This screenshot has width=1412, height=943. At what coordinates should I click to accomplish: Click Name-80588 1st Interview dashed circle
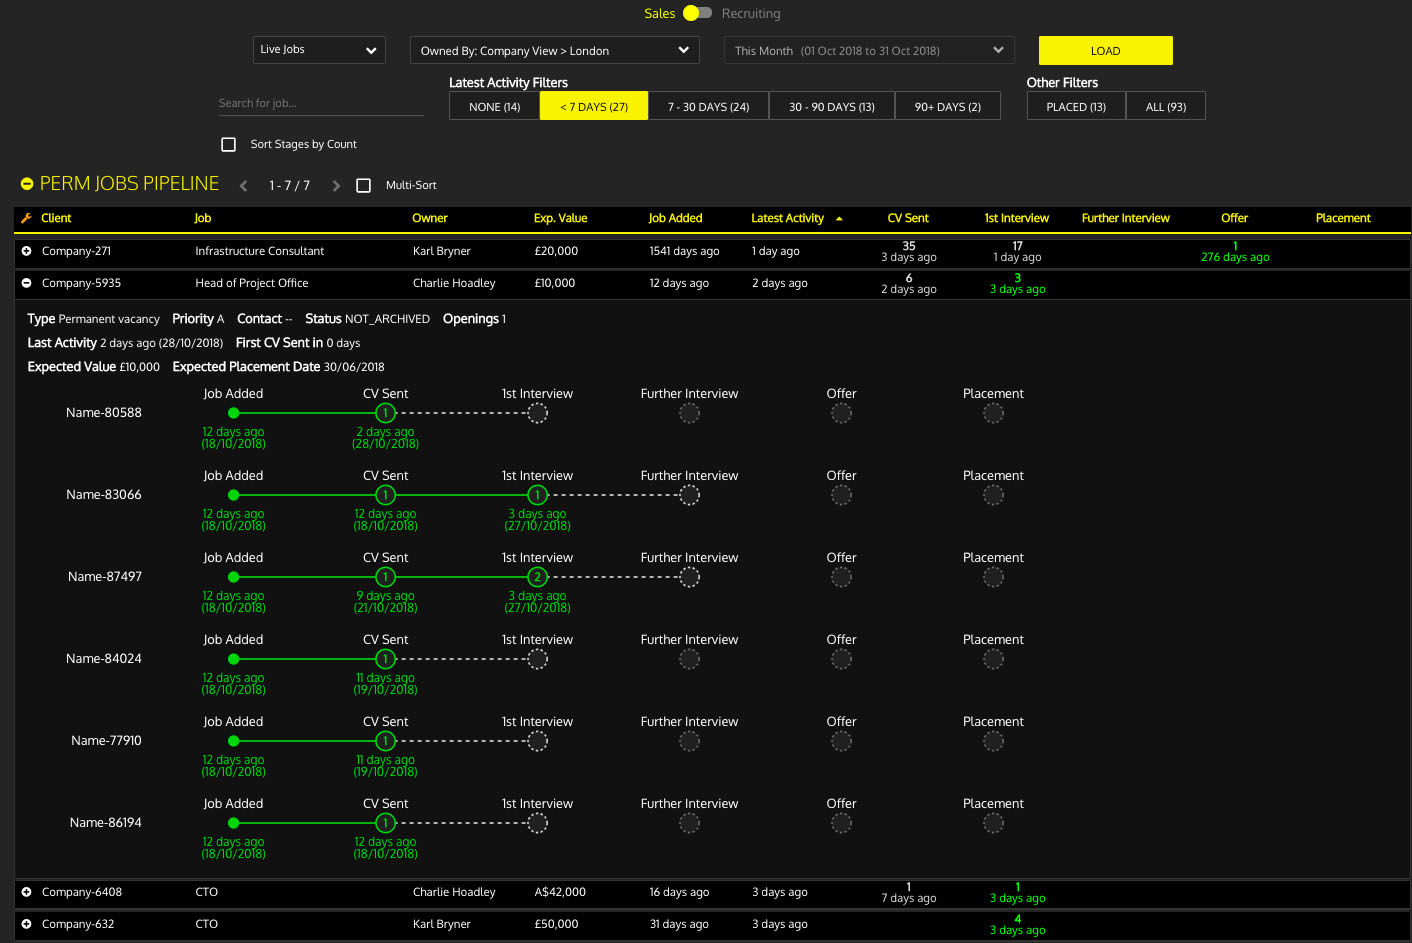pos(537,413)
